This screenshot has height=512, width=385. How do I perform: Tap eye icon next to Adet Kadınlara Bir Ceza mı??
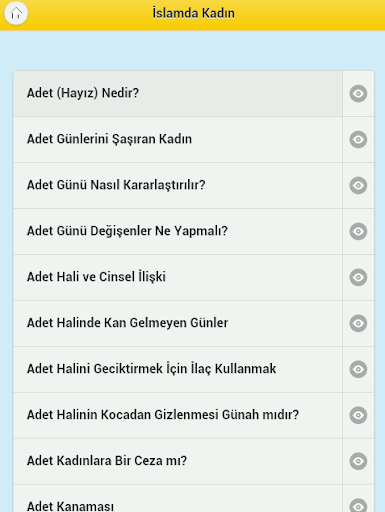358,461
